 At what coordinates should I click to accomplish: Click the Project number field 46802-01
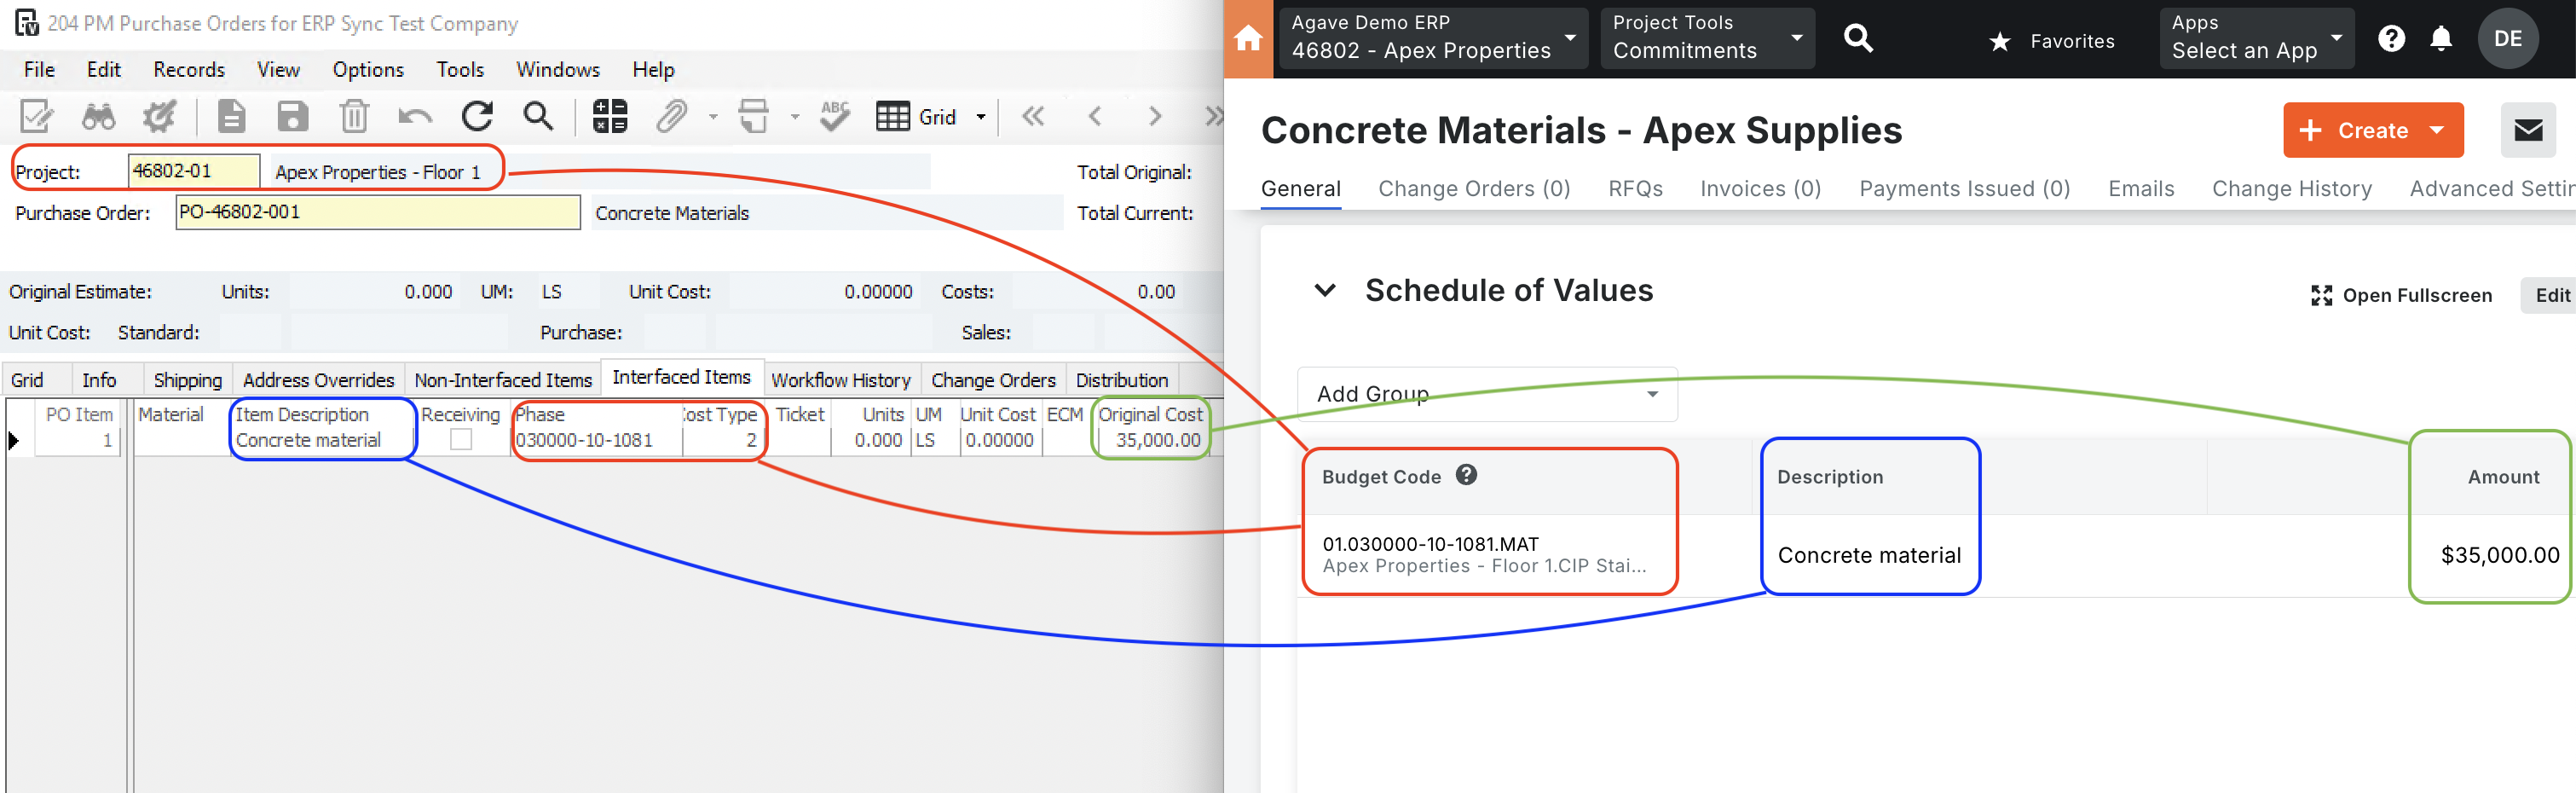tap(194, 171)
